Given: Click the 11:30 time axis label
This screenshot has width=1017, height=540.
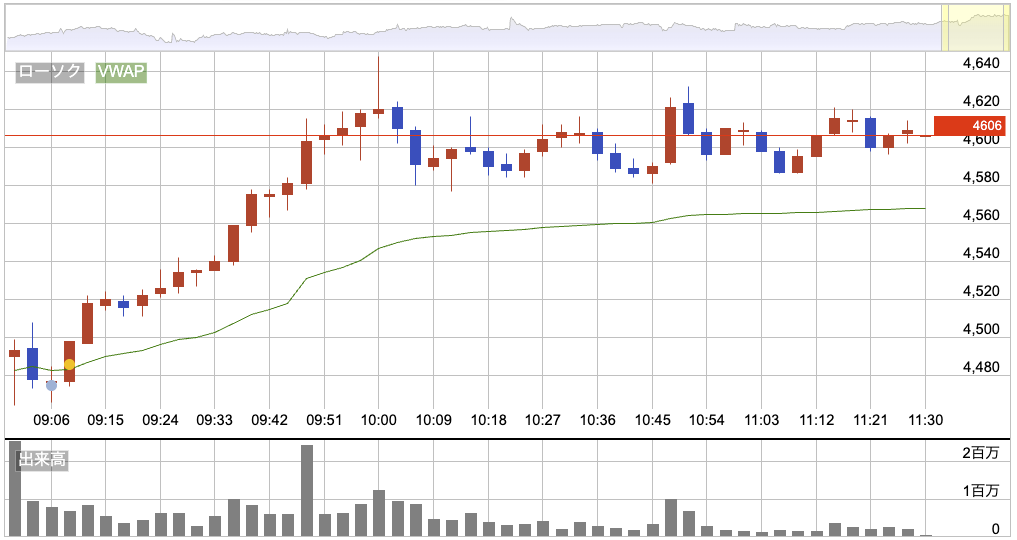Looking at the screenshot, I should (x=924, y=419).
